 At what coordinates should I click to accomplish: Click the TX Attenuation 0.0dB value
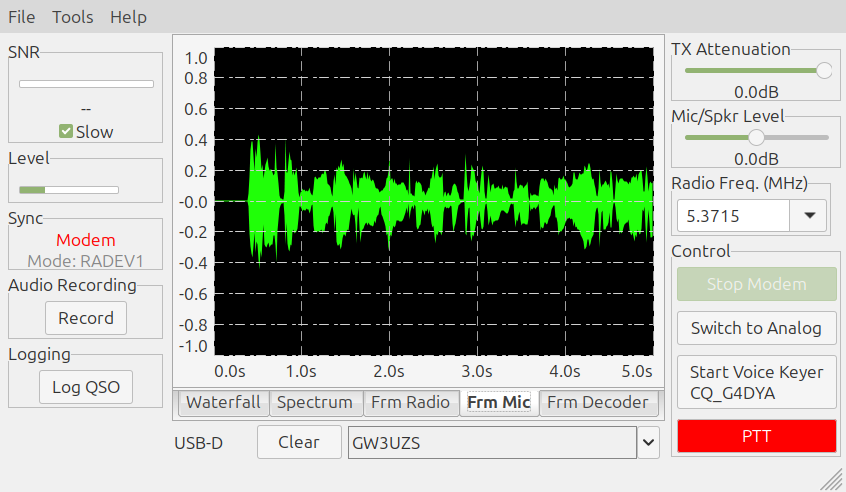point(756,92)
